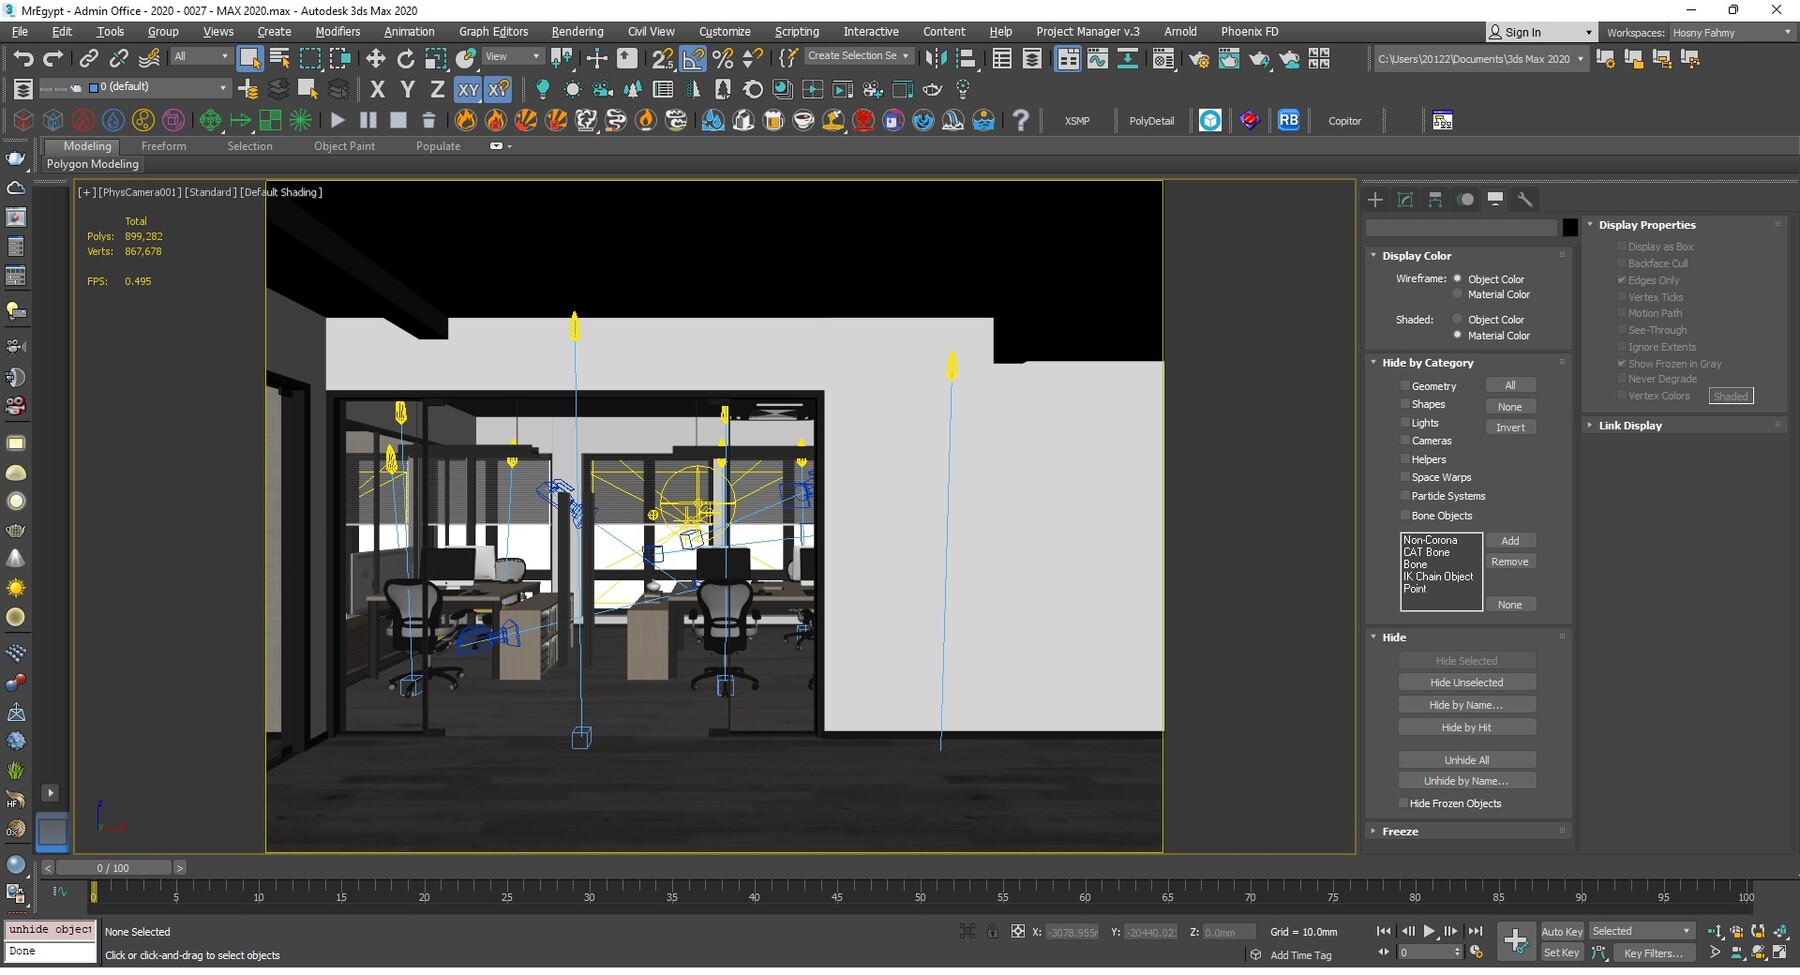Open the Material Editor
1800x975 pixels.
point(1163,58)
